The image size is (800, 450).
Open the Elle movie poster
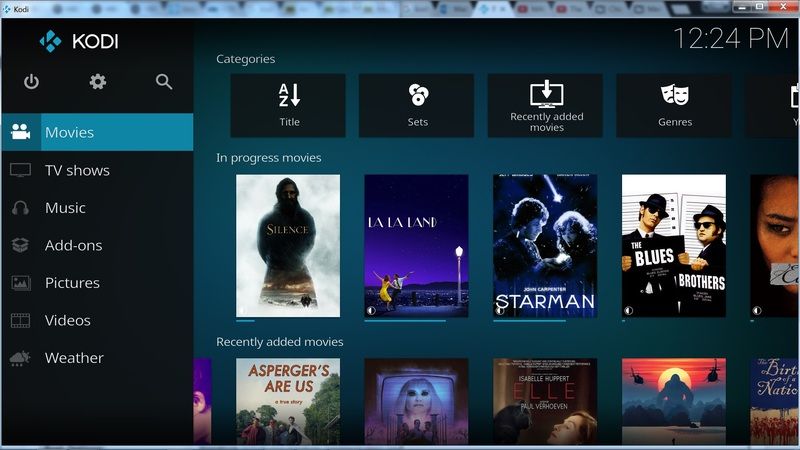[545, 402]
